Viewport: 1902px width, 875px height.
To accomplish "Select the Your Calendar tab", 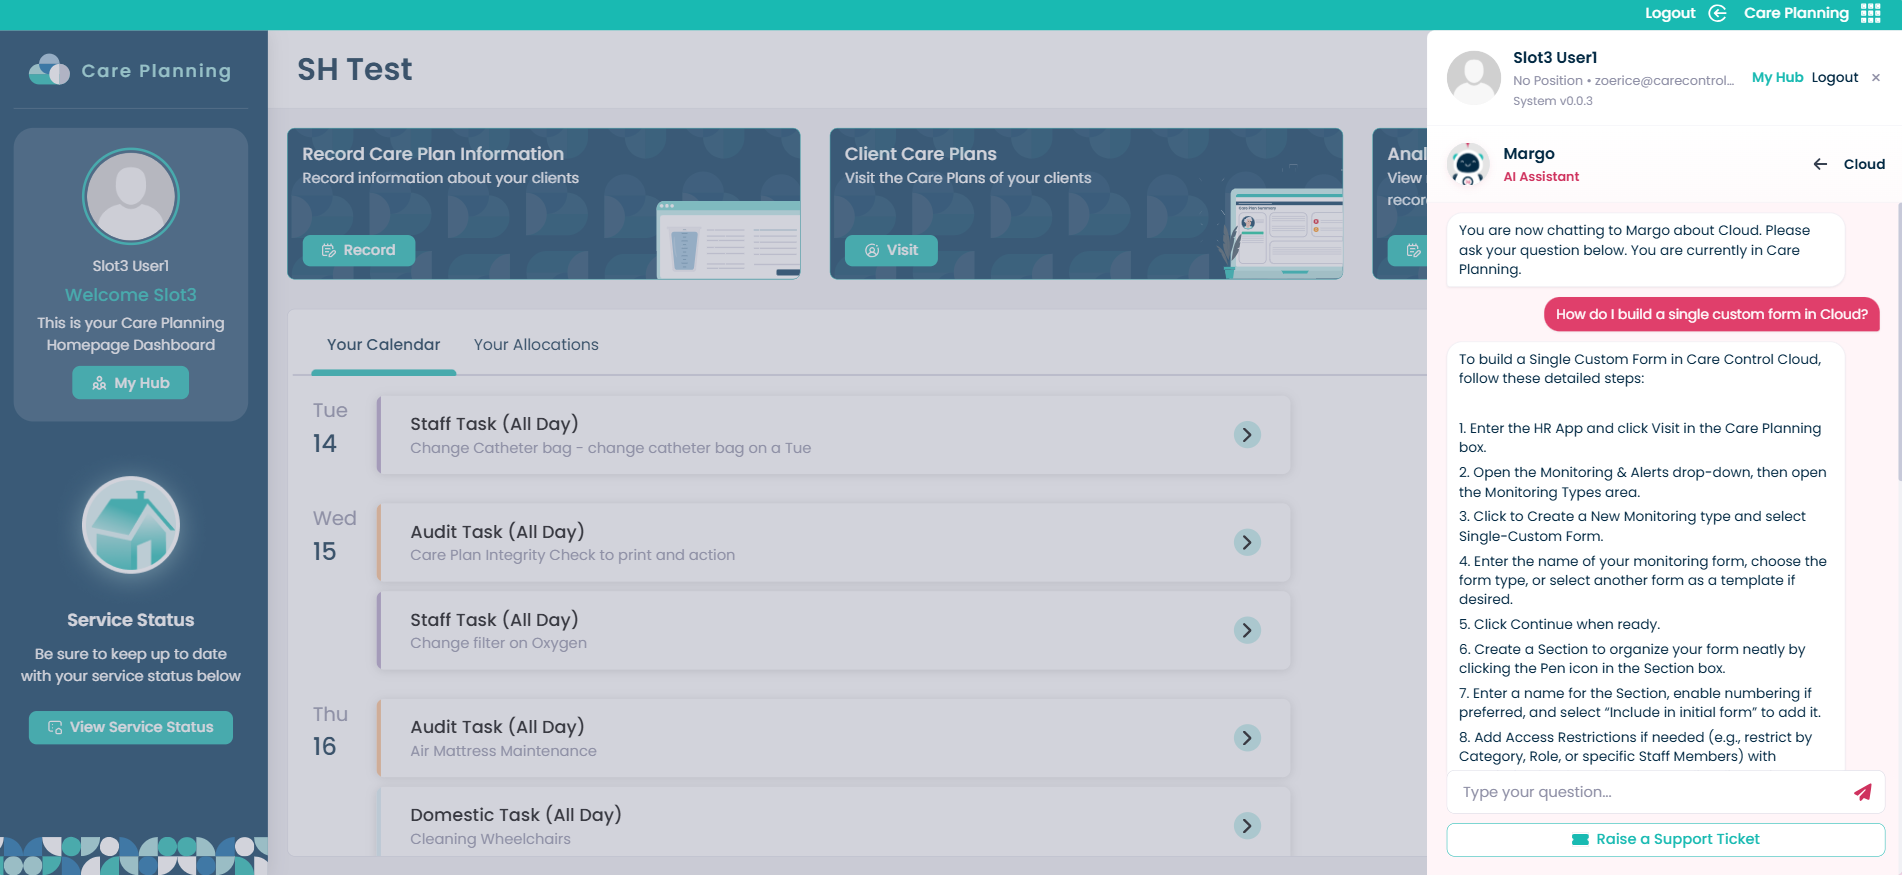I will pos(383,345).
